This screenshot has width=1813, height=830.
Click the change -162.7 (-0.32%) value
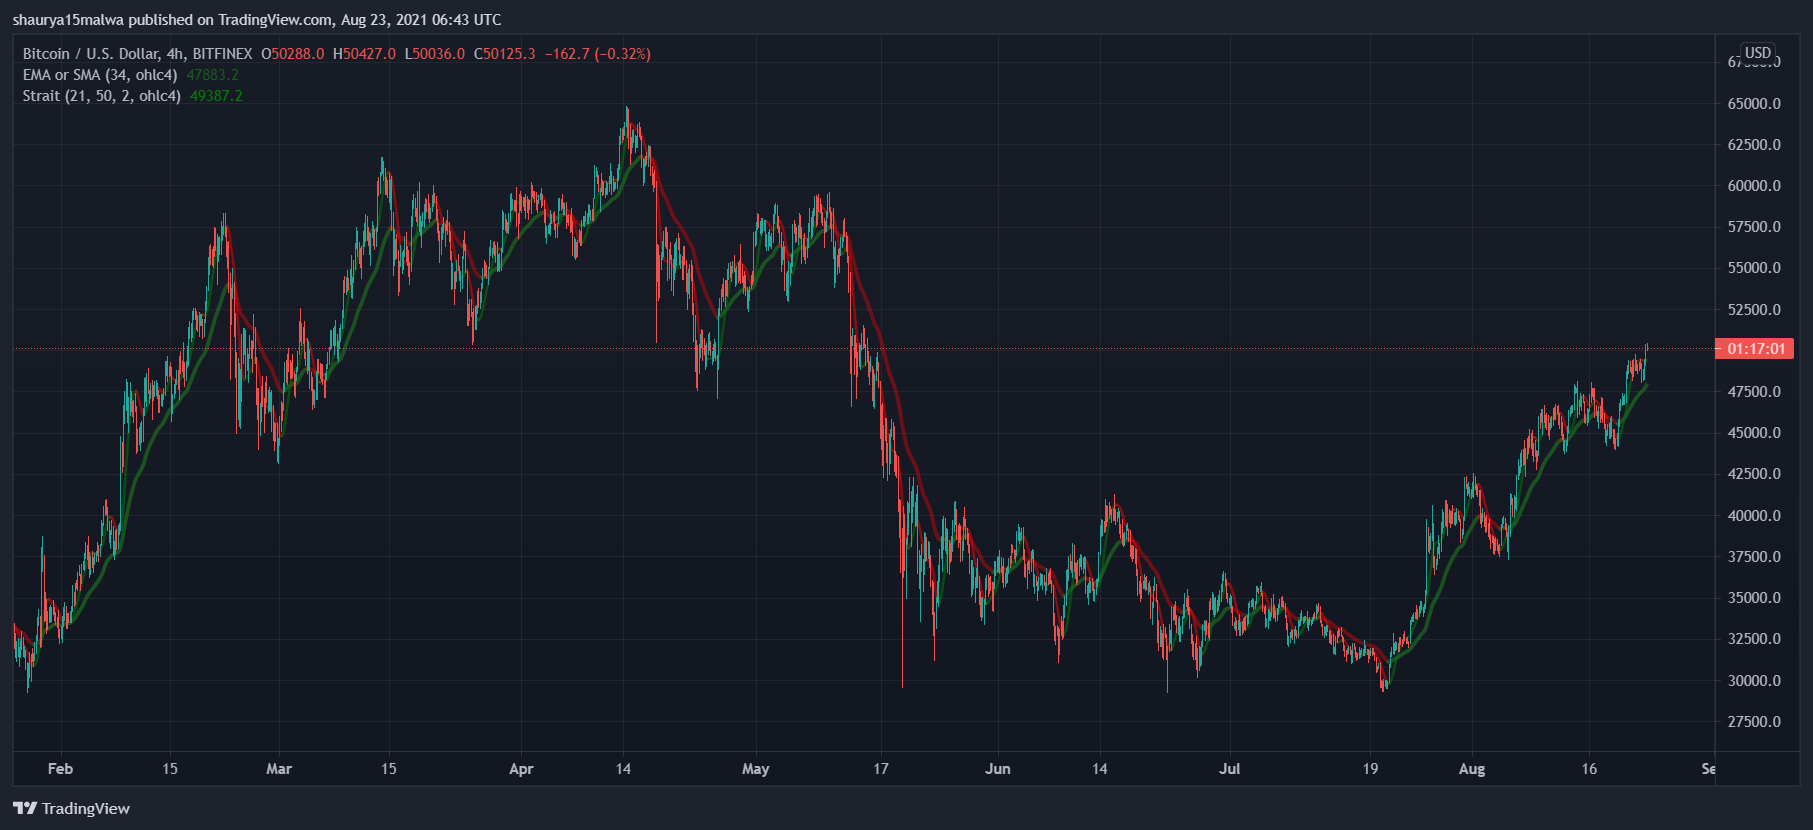click(598, 54)
